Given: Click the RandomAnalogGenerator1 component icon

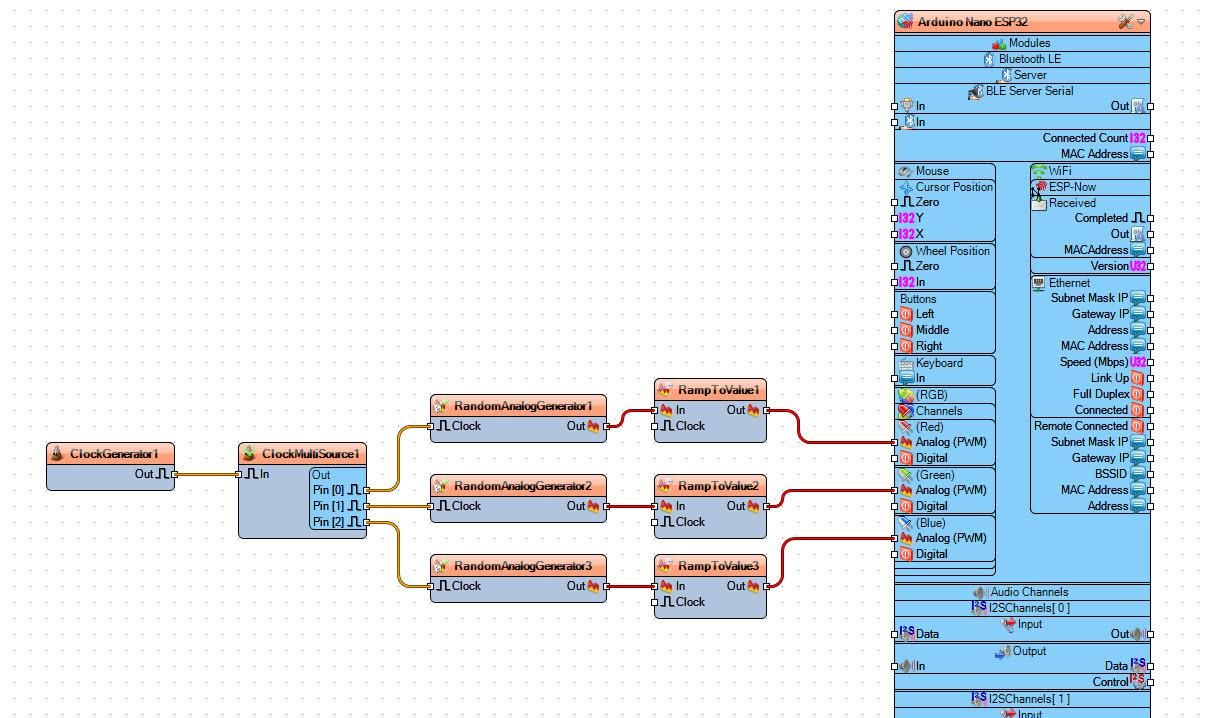Looking at the screenshot, I should [x=441, y=406].
